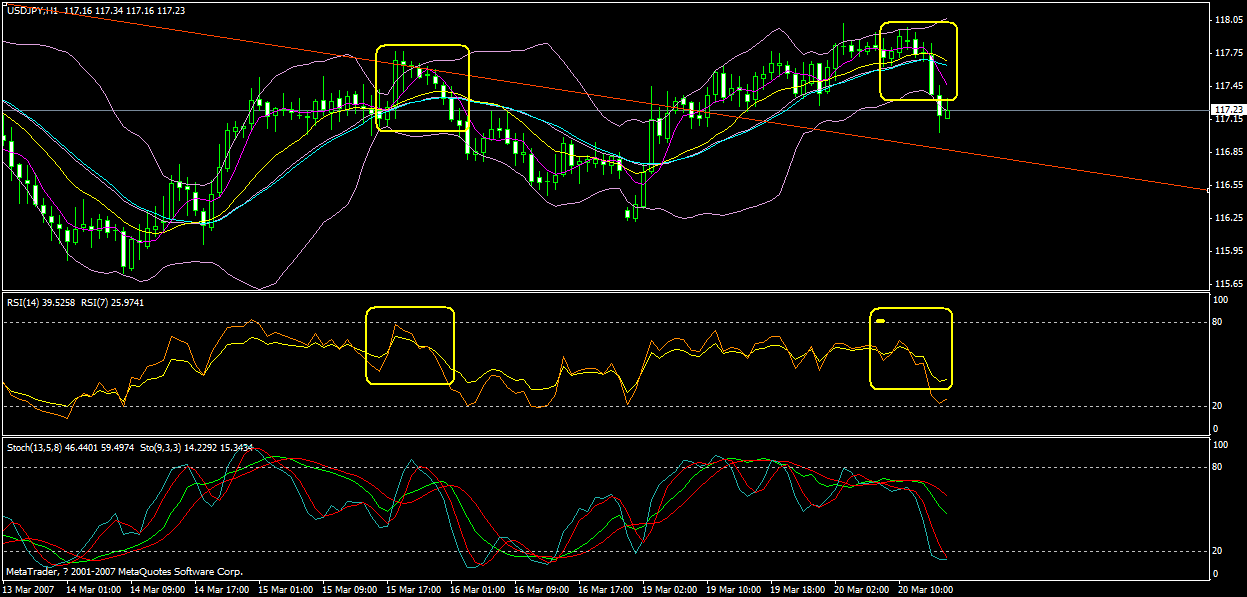Click the 20 Mar 10:00 time label
The height and width of the screenshot is (597, 1247).
point(925,590)
